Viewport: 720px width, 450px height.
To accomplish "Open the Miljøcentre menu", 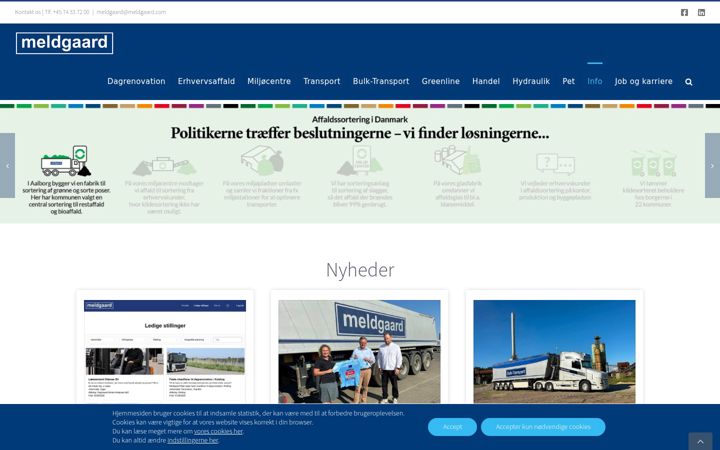I will click(269, 81).
